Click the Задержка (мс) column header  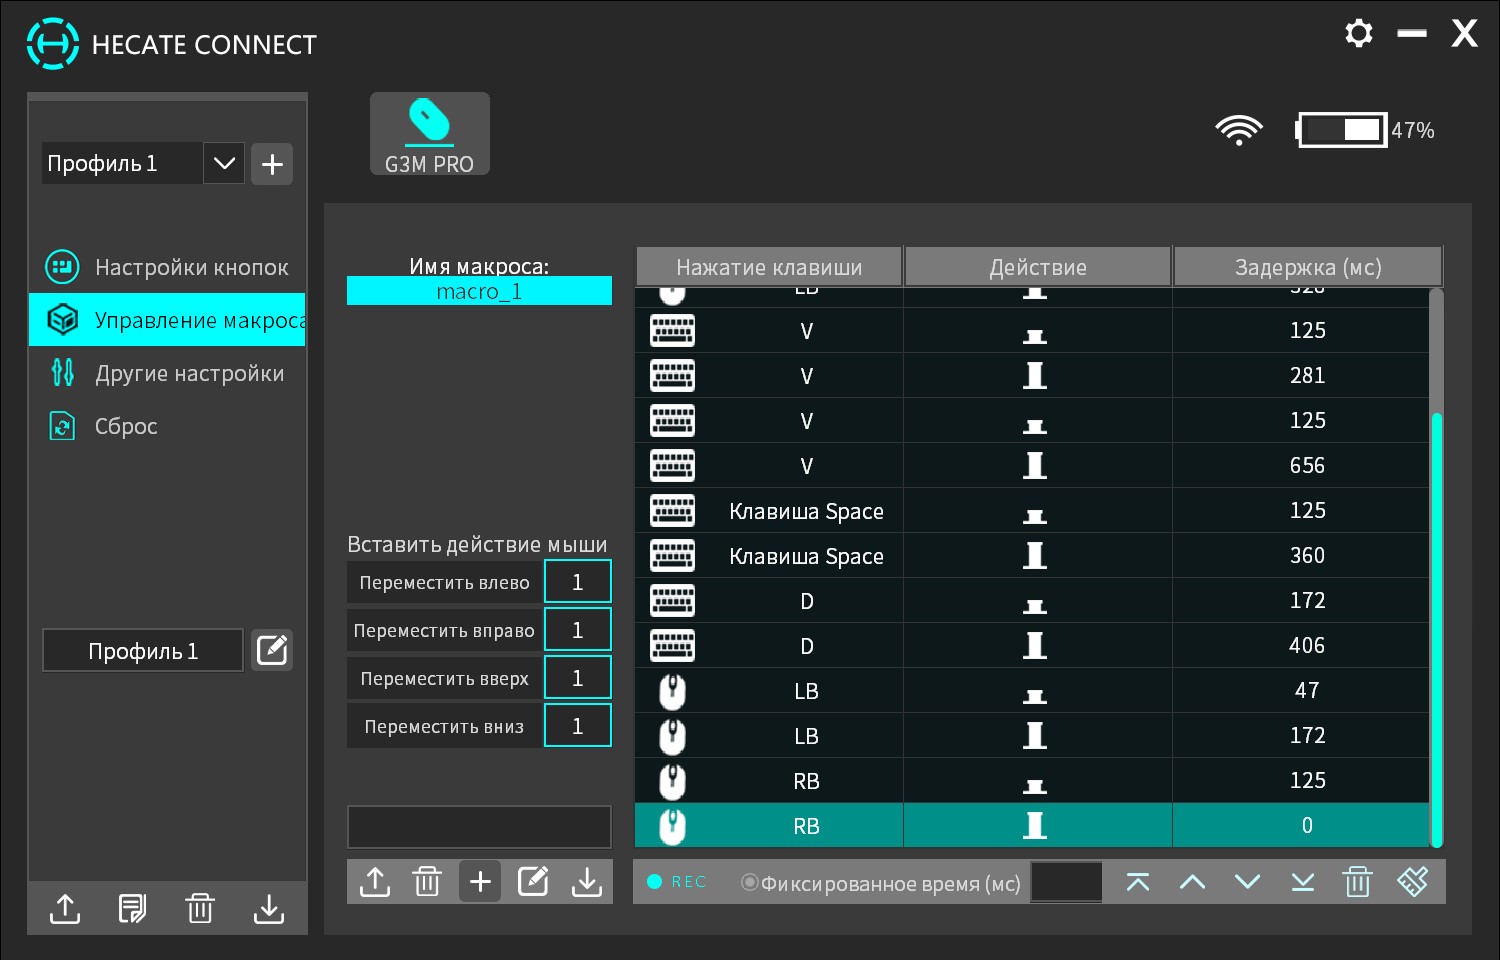[1308, 267]
